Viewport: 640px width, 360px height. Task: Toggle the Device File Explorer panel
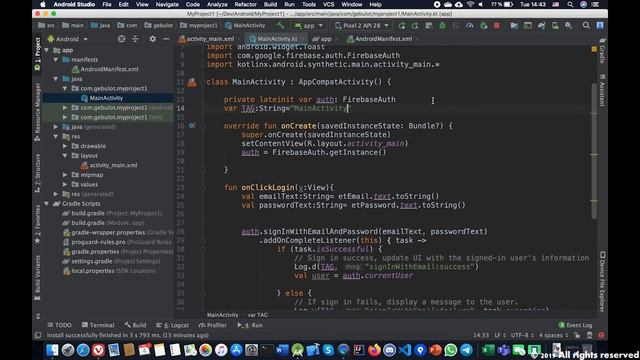[602, 282]
